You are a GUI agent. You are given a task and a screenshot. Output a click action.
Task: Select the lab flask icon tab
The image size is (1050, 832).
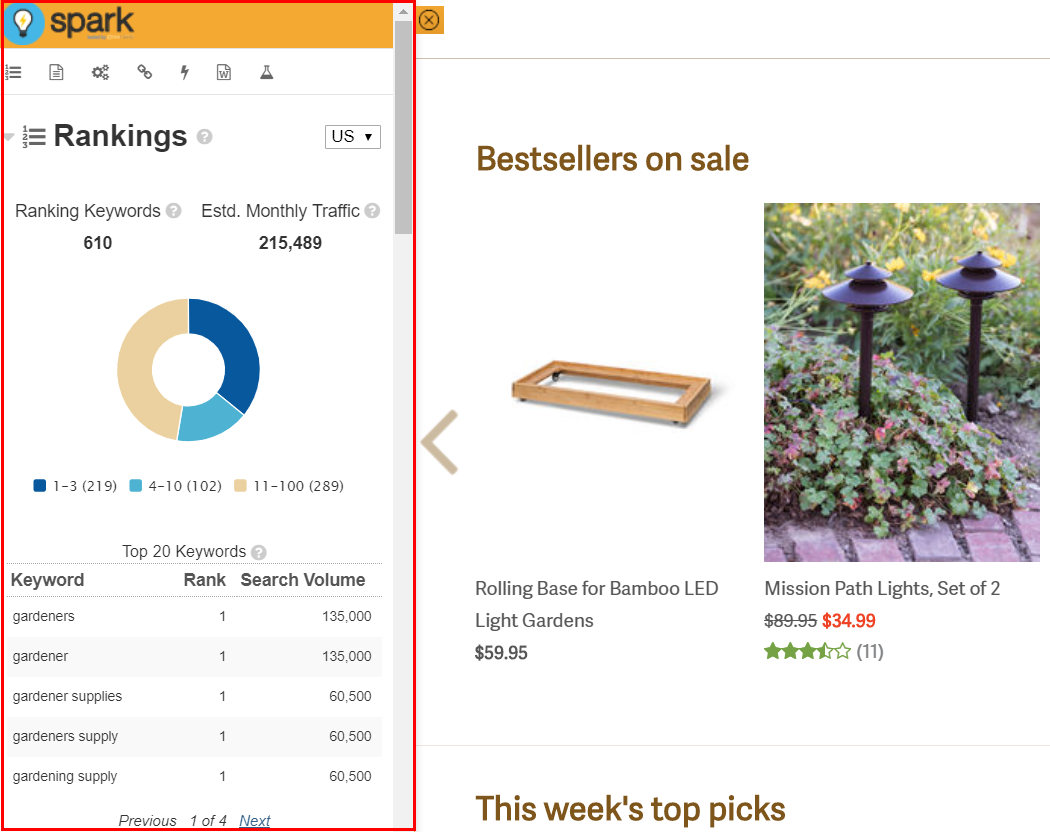[266, 72]
